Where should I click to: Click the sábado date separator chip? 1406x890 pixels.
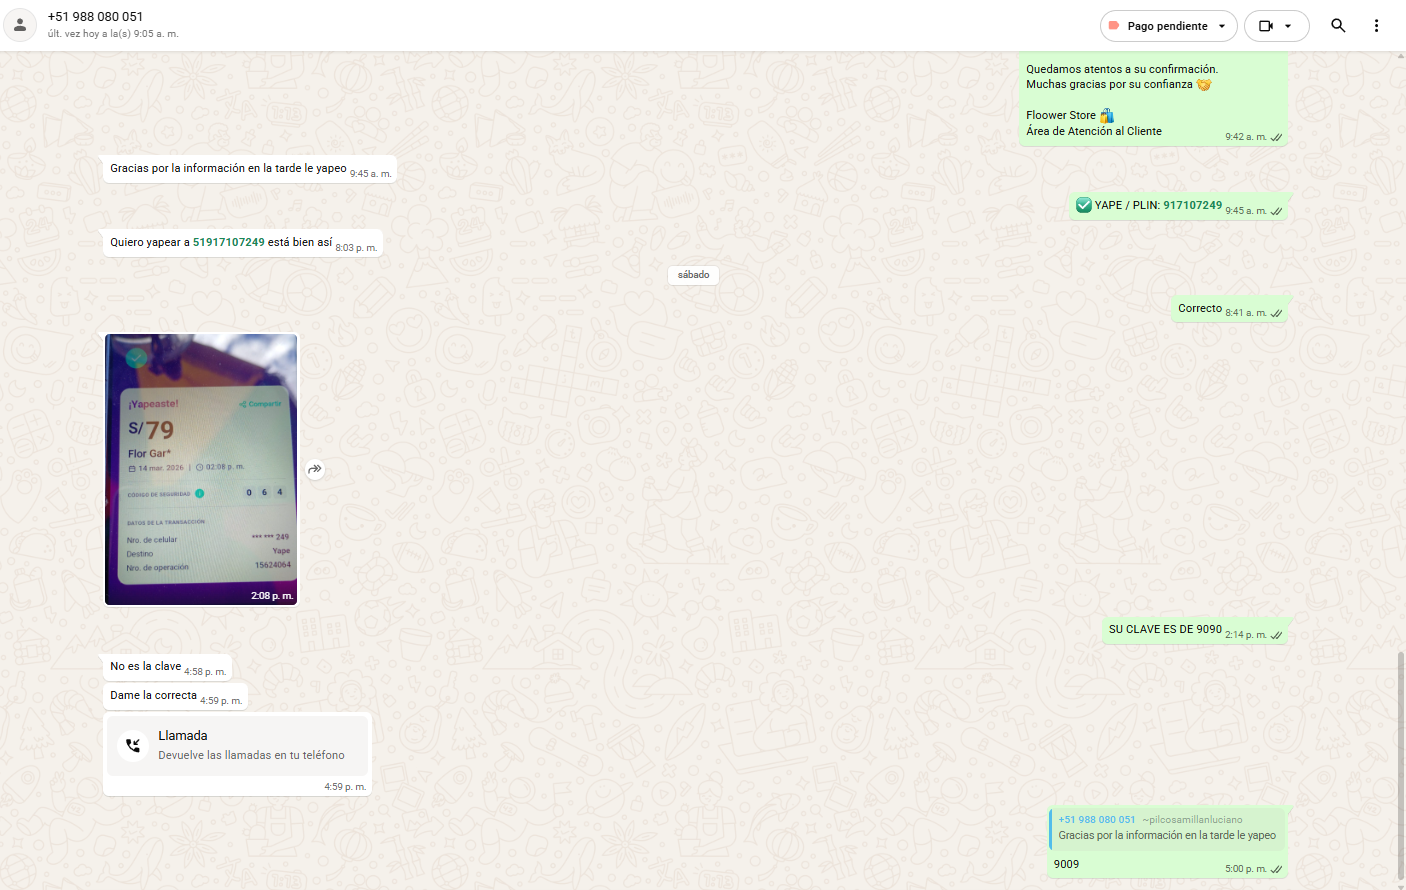693,275
